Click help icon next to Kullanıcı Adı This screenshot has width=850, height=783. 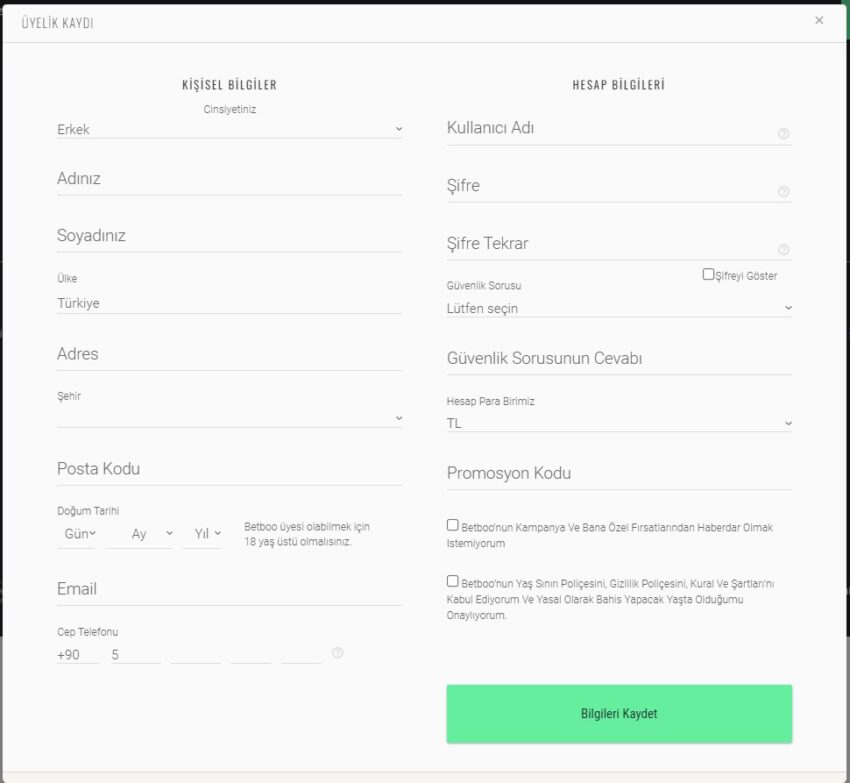783,133
